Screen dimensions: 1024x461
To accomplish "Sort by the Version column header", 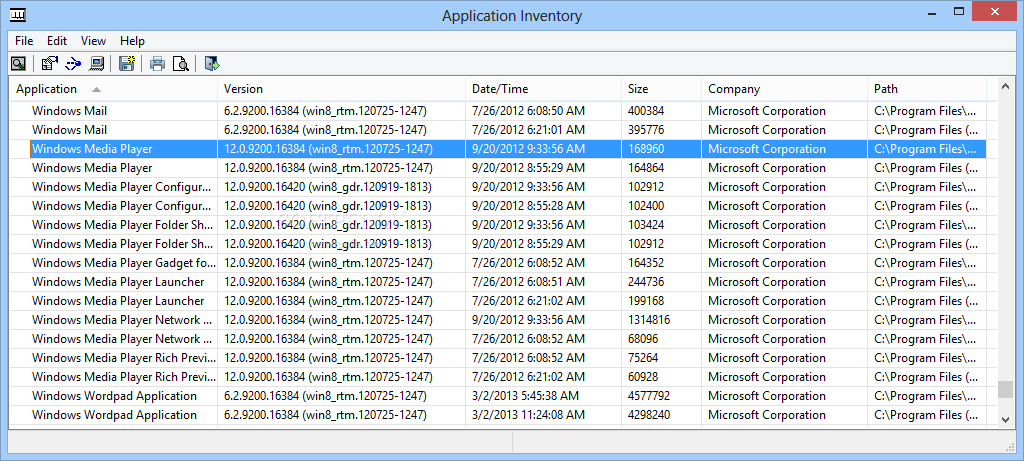I will tap(342, 89).
